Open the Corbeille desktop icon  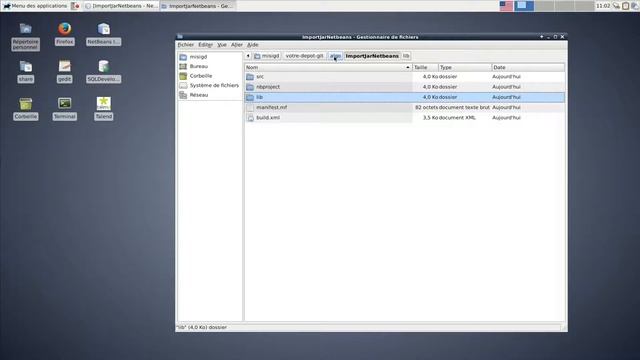(25, 104)
